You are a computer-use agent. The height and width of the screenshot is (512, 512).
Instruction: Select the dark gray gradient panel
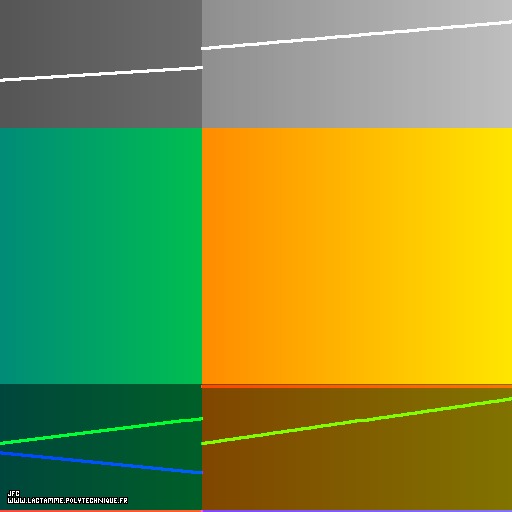(x=101, y=64)
